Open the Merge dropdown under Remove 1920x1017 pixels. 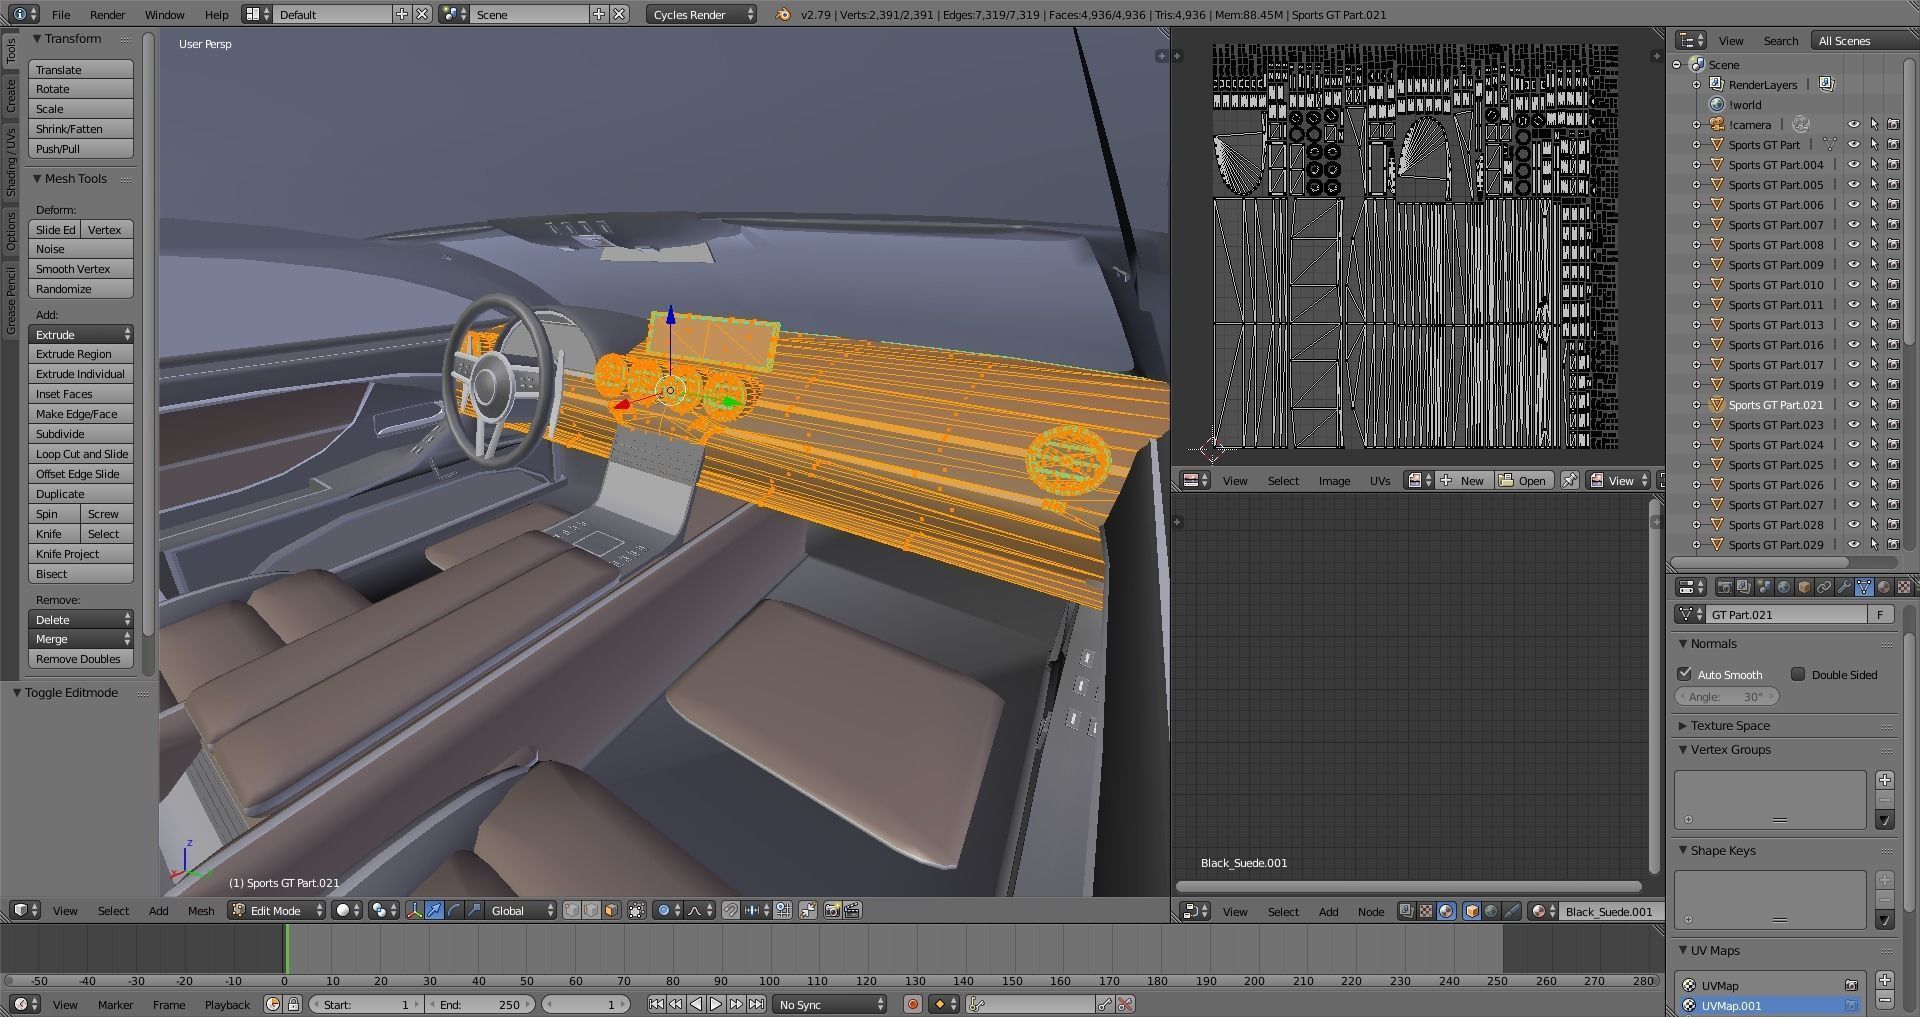pyautogui.click(x=81, y=639)
